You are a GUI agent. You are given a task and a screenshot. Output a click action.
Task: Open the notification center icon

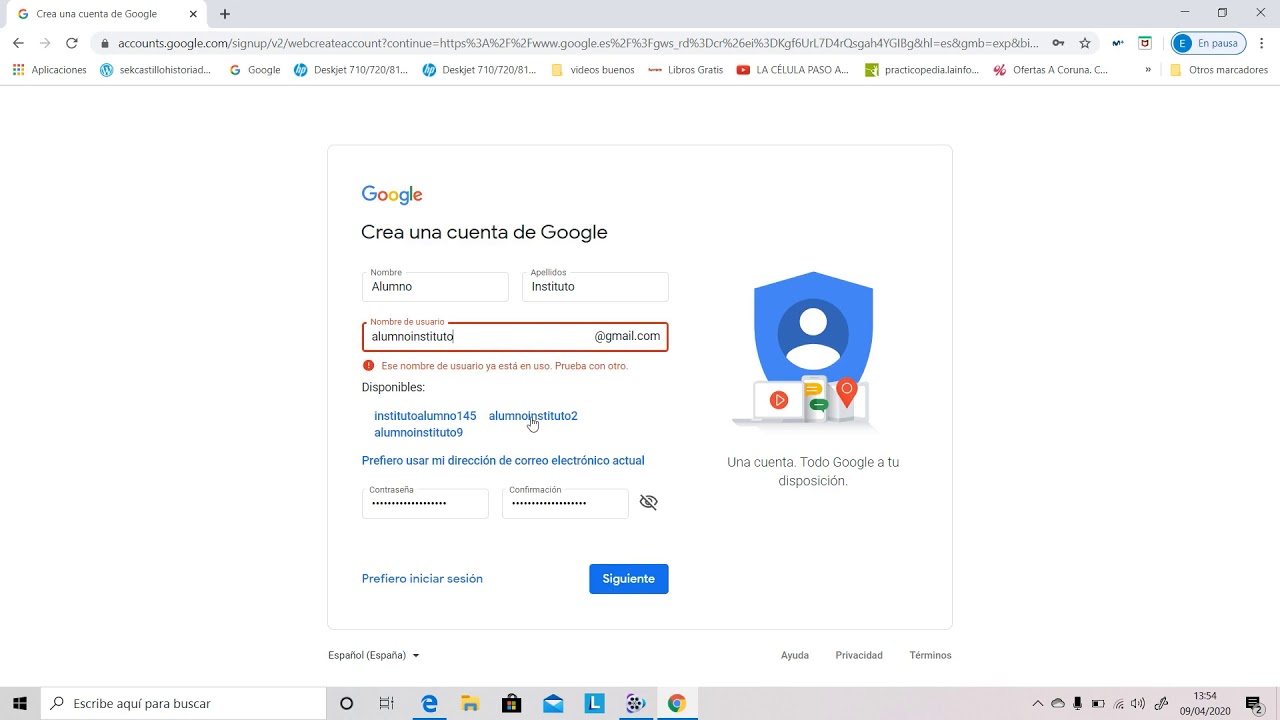click(1254, 704)
